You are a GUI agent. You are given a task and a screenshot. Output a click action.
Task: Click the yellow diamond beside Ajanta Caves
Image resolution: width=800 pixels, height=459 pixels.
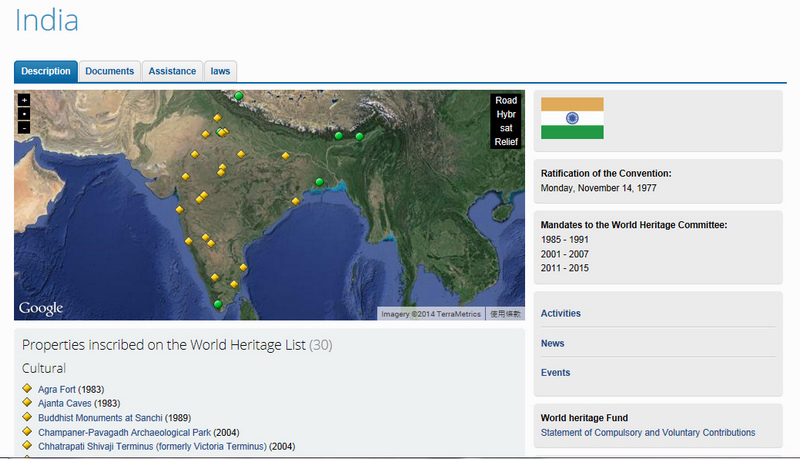click(x=28, y=402)
